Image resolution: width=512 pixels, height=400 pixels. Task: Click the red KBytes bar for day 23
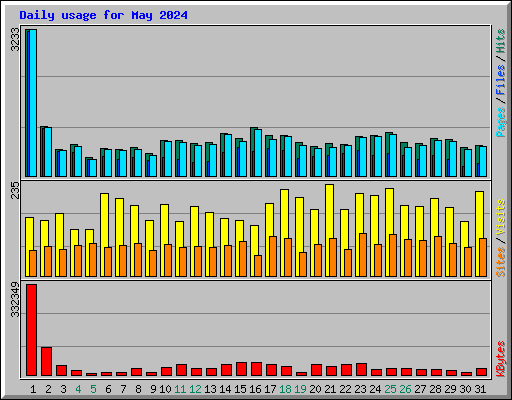click(x=362, y=369)
